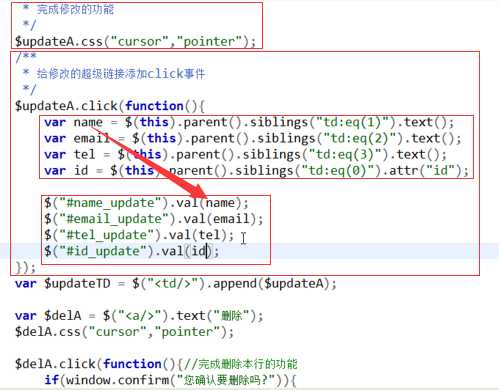Image resolution: width=499 pixels, height=390 pixels.
Task: Click the $("#tel_update").val(tel); line
Action: [139, 235]
